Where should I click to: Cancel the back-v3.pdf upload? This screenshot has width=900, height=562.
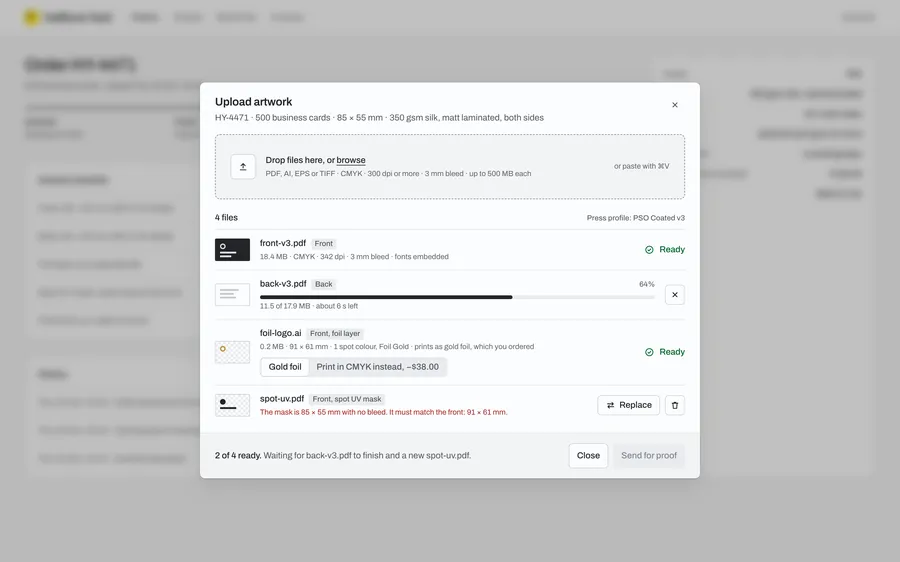674,294
